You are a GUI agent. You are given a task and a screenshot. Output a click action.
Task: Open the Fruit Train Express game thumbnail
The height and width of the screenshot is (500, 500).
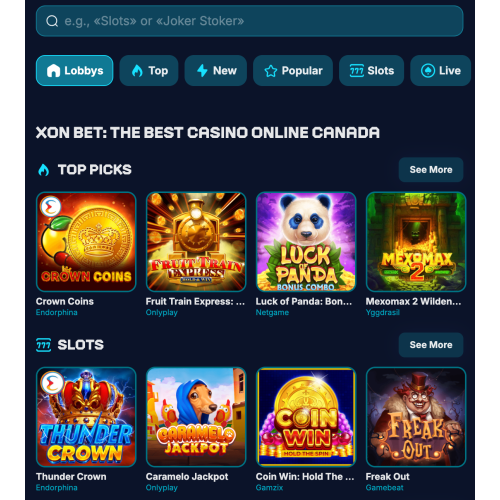(x=196, y=242)
